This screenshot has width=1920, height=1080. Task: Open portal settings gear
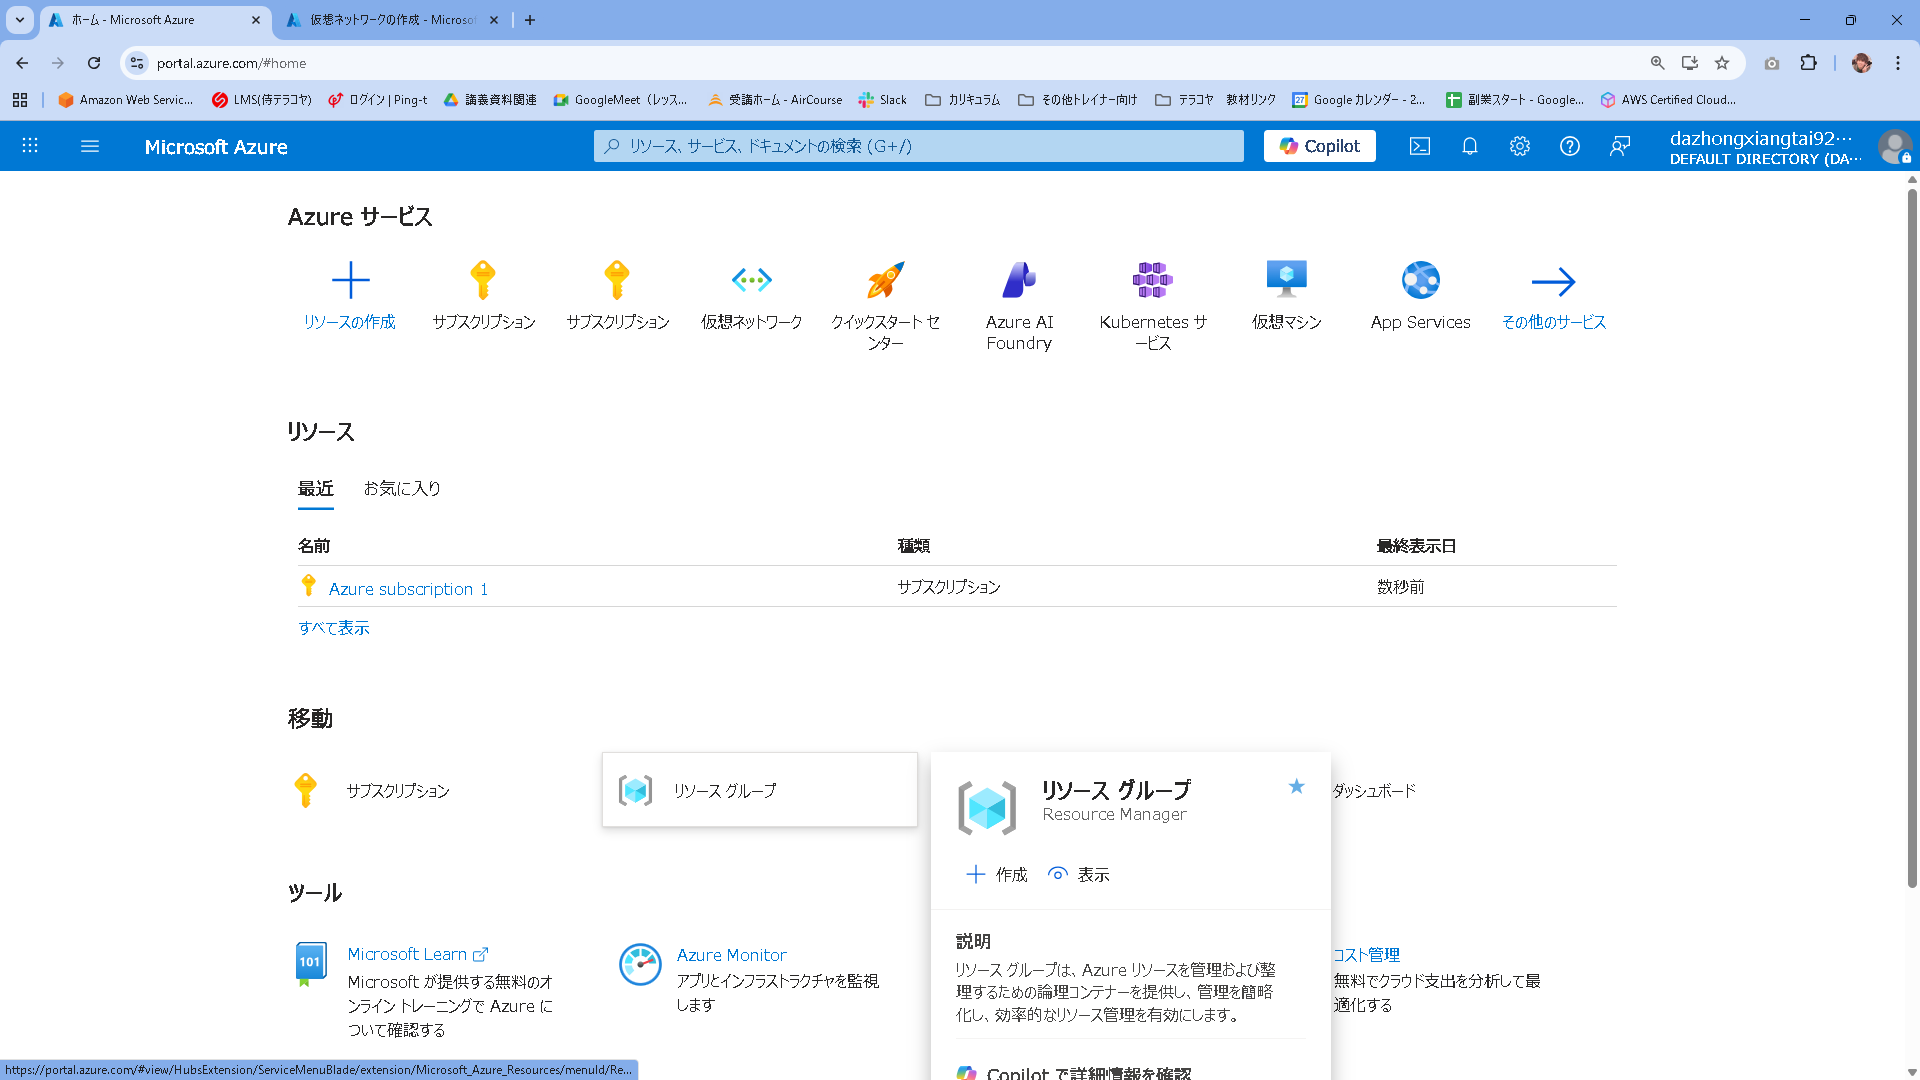click(x=1519, y=147)
